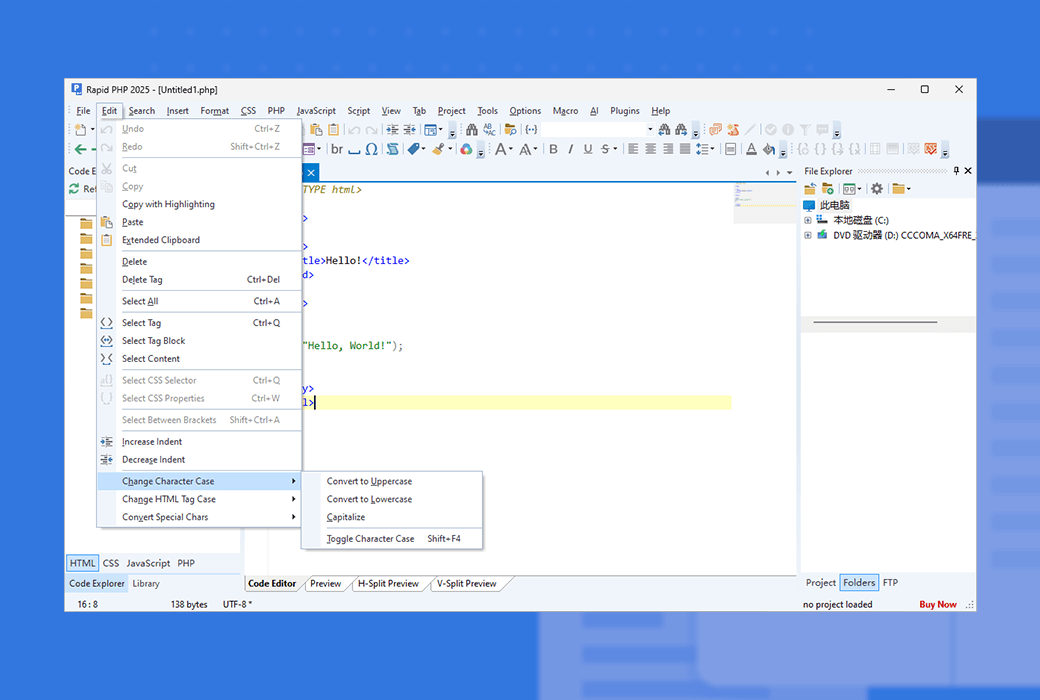The height and width of the screenshot is (700, 1040).
Task: Go up one folder in File Explorer
Action: [x=810, y=189]
